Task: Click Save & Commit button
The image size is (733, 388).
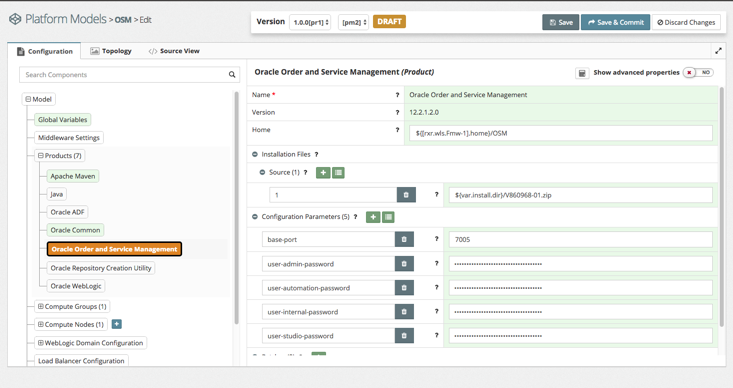Action: (615, 22)
